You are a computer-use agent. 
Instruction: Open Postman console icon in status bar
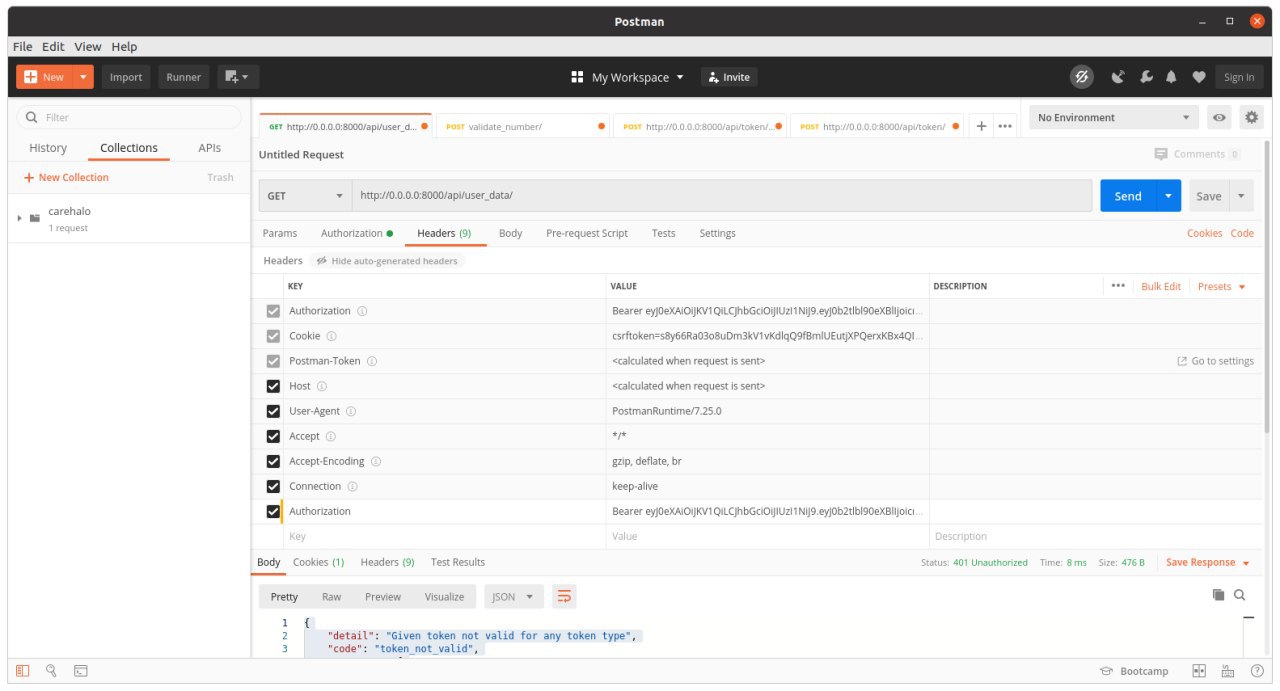click(x=81, y=671)
